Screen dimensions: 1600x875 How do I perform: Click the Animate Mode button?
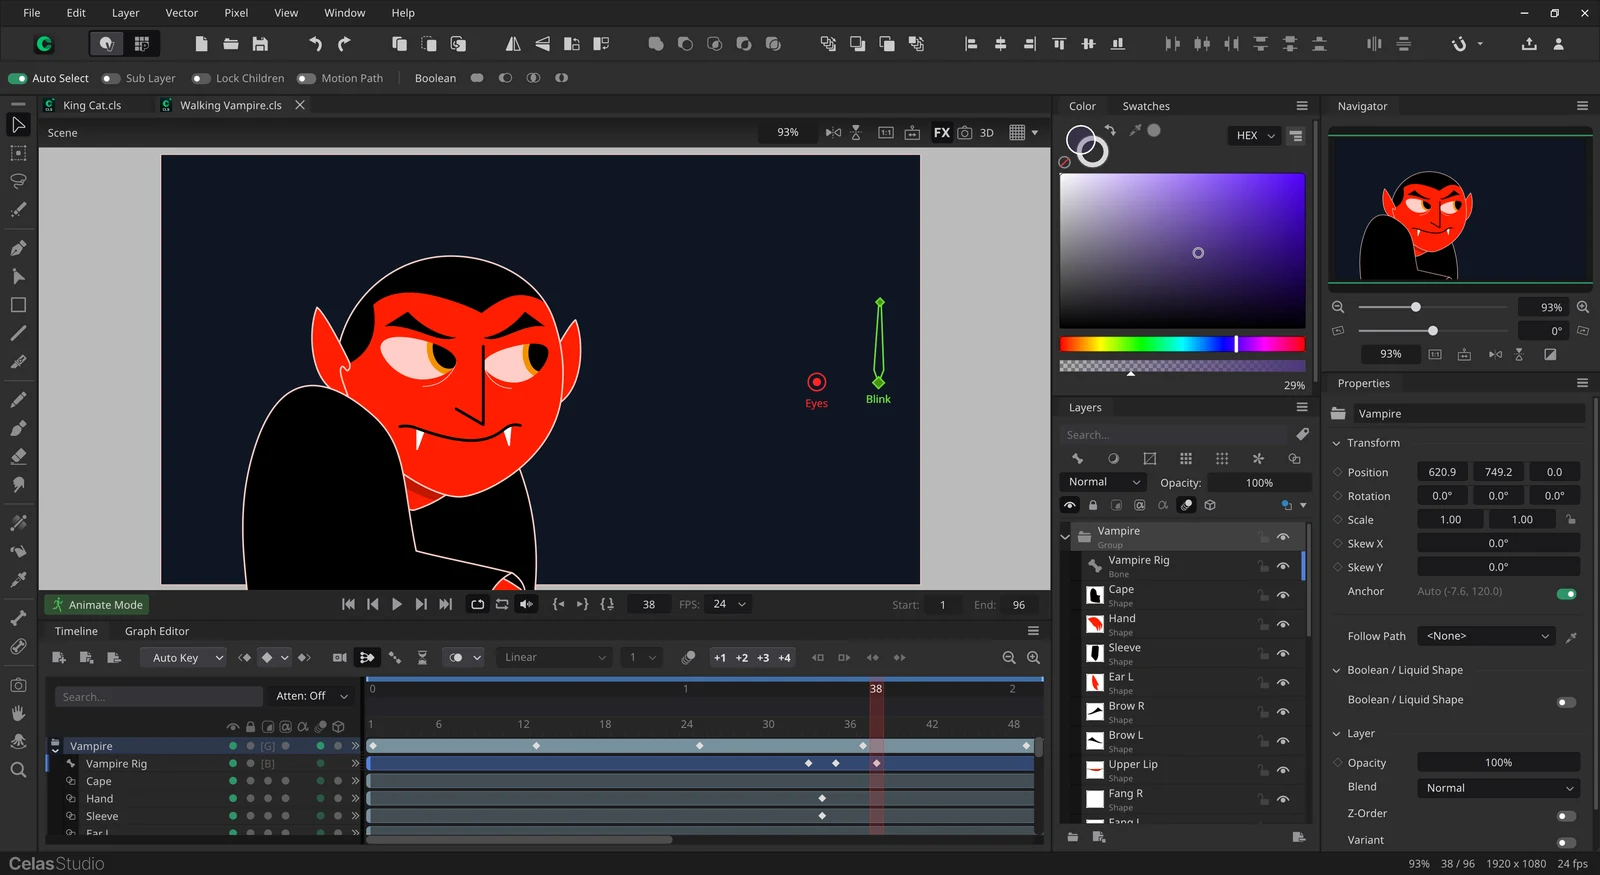tap(98, 605)
